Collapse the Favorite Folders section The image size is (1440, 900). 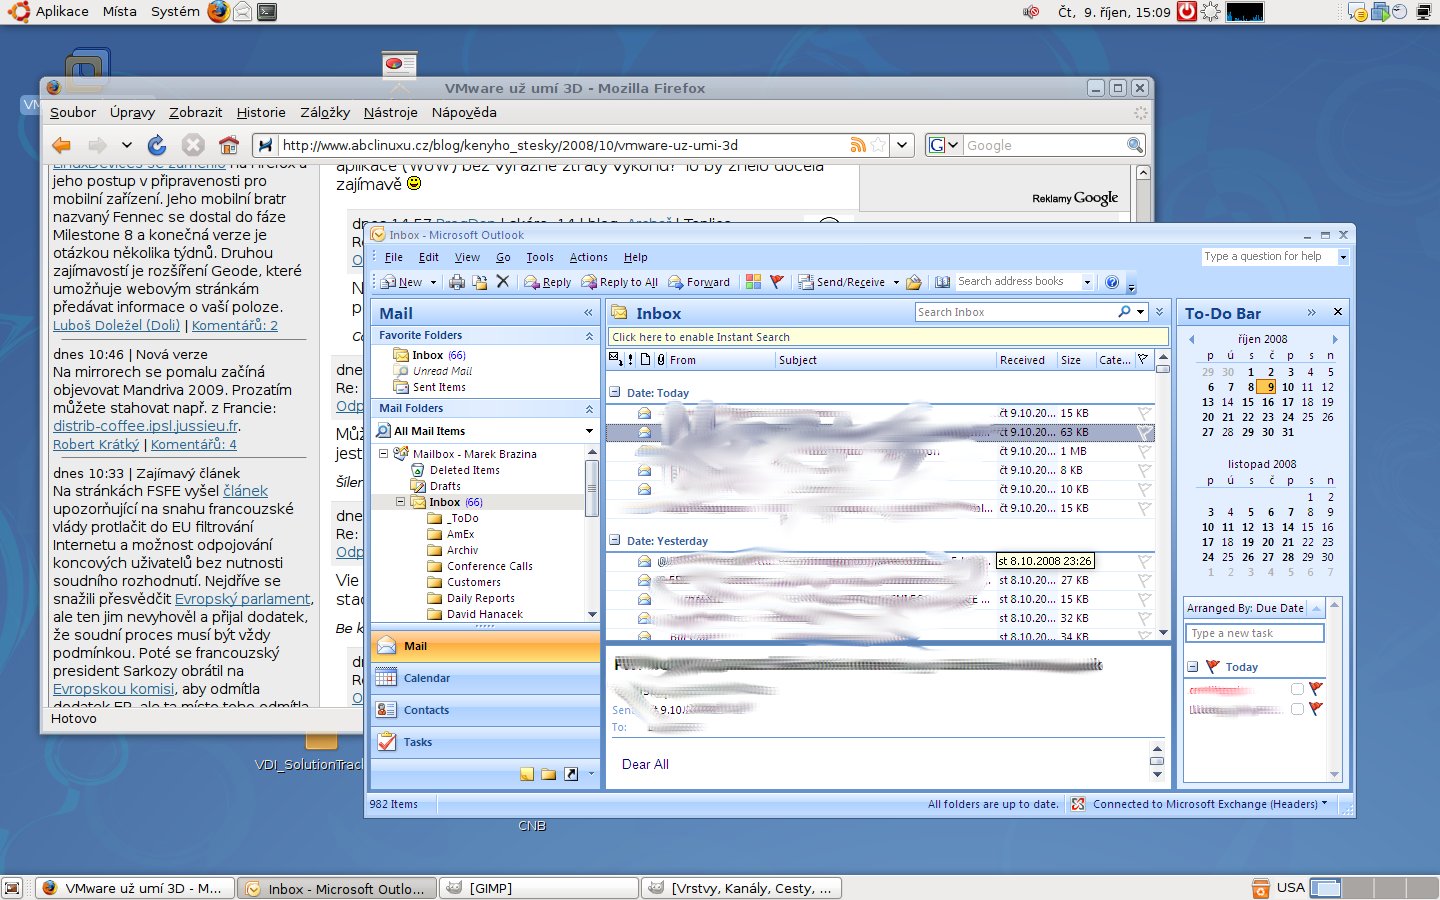(x=589, y=336)
